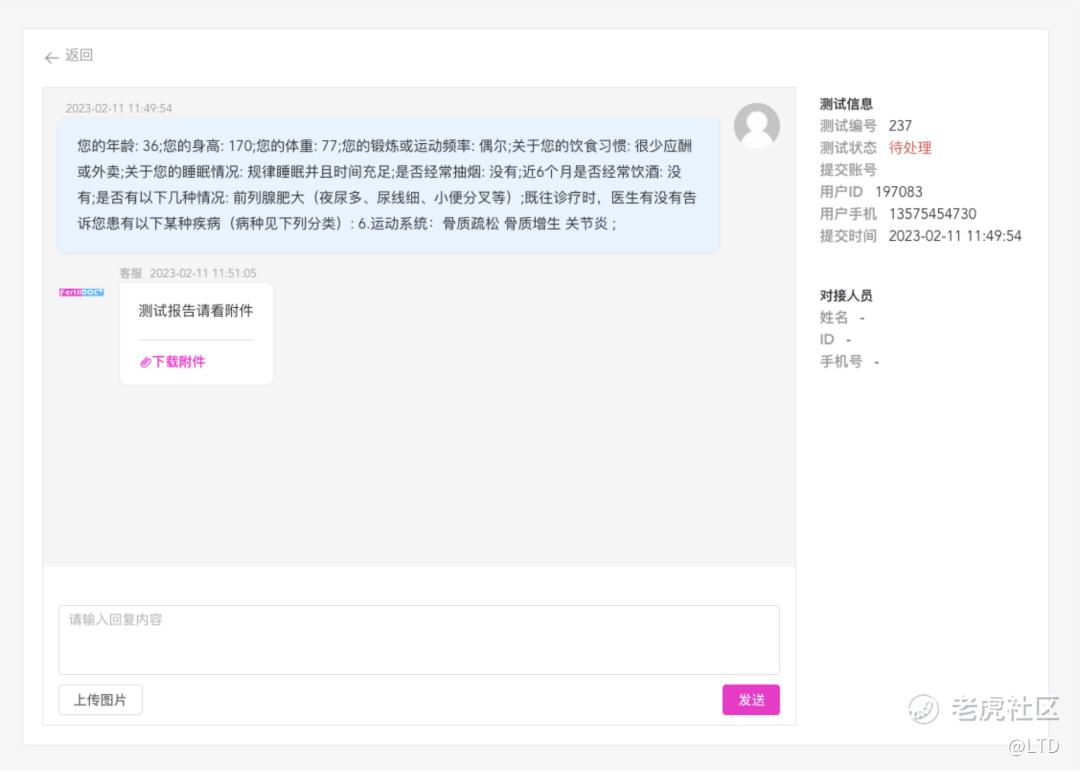Click the 姓名 field label
Image resolution: width=1080 pixels, height=771 pixels.
(833, 318)
